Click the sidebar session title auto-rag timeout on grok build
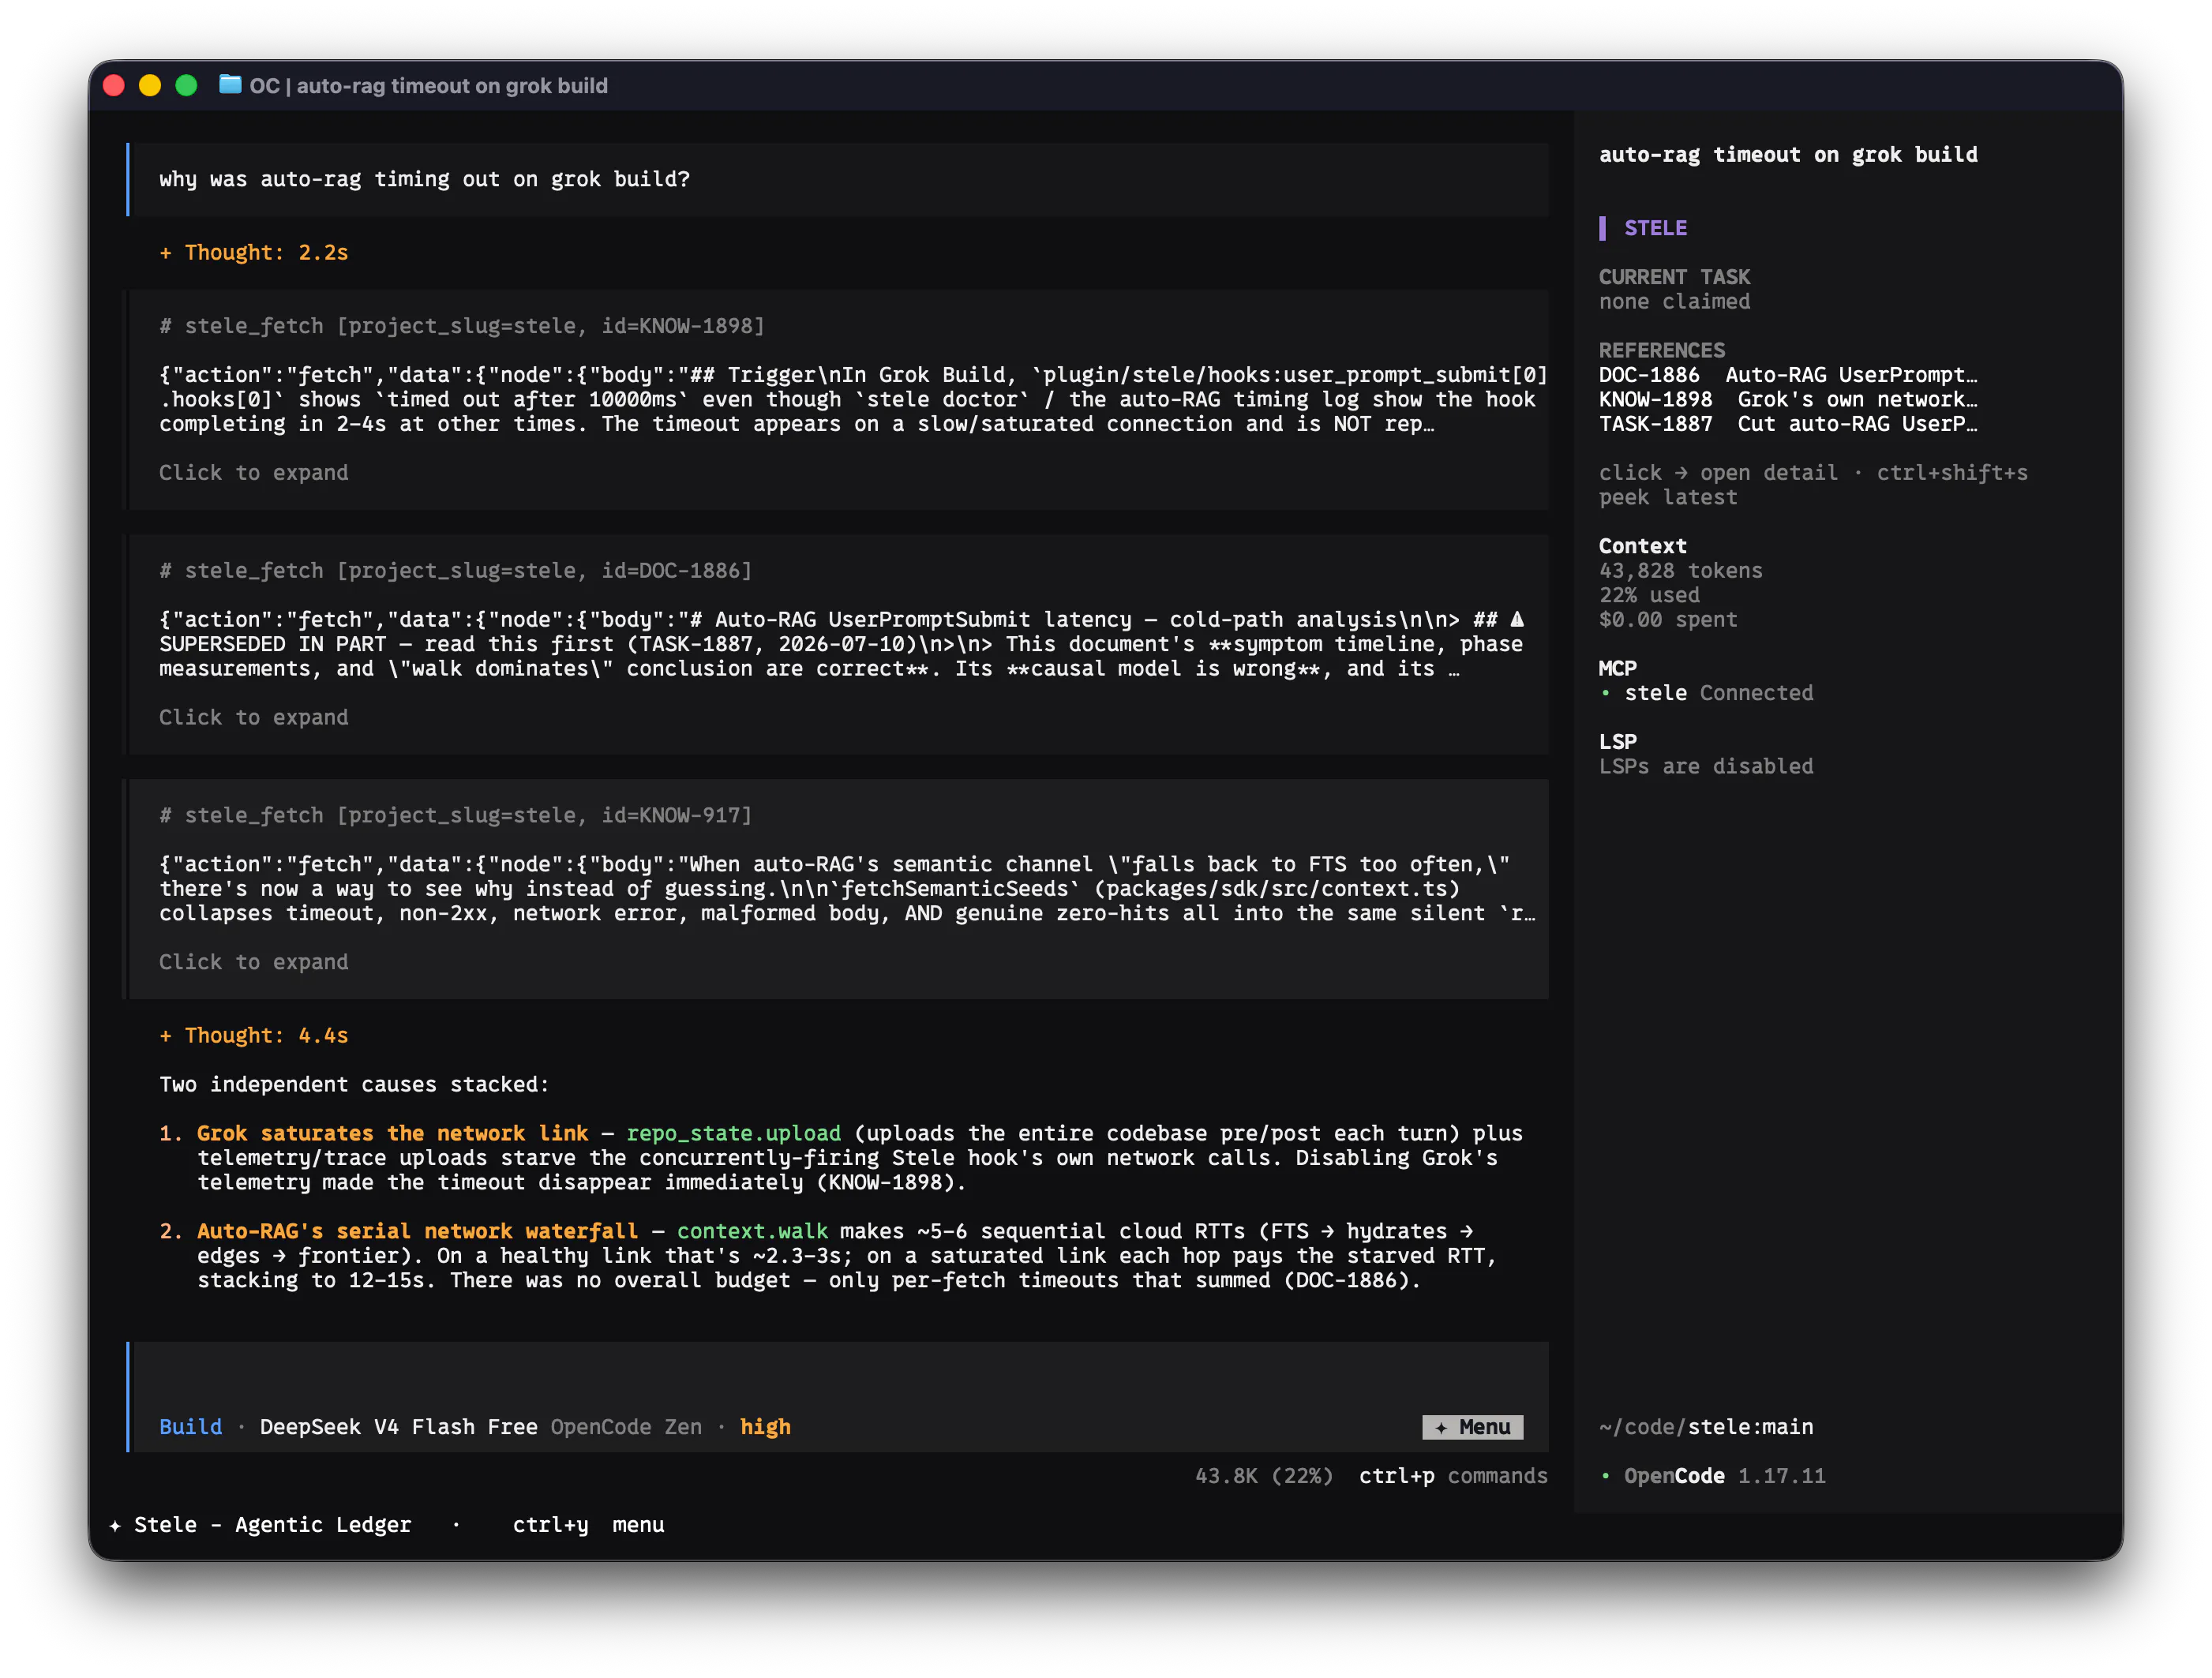Viewport: 2212px width, 1678px height. pyautogui.click(x=1788, y=155)
